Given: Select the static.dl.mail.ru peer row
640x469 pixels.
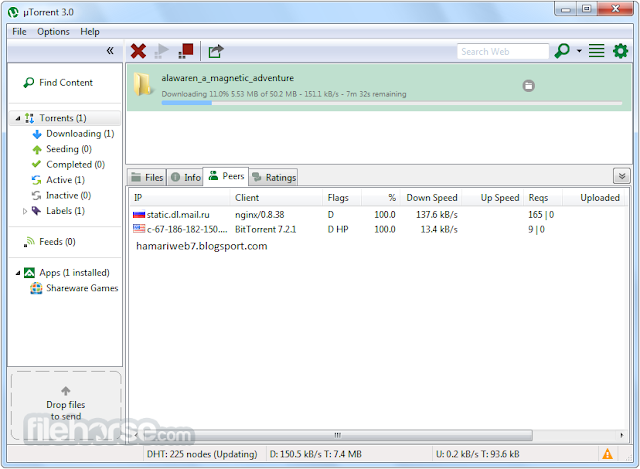Looking at the screenshot, I should tap(378, 215).
